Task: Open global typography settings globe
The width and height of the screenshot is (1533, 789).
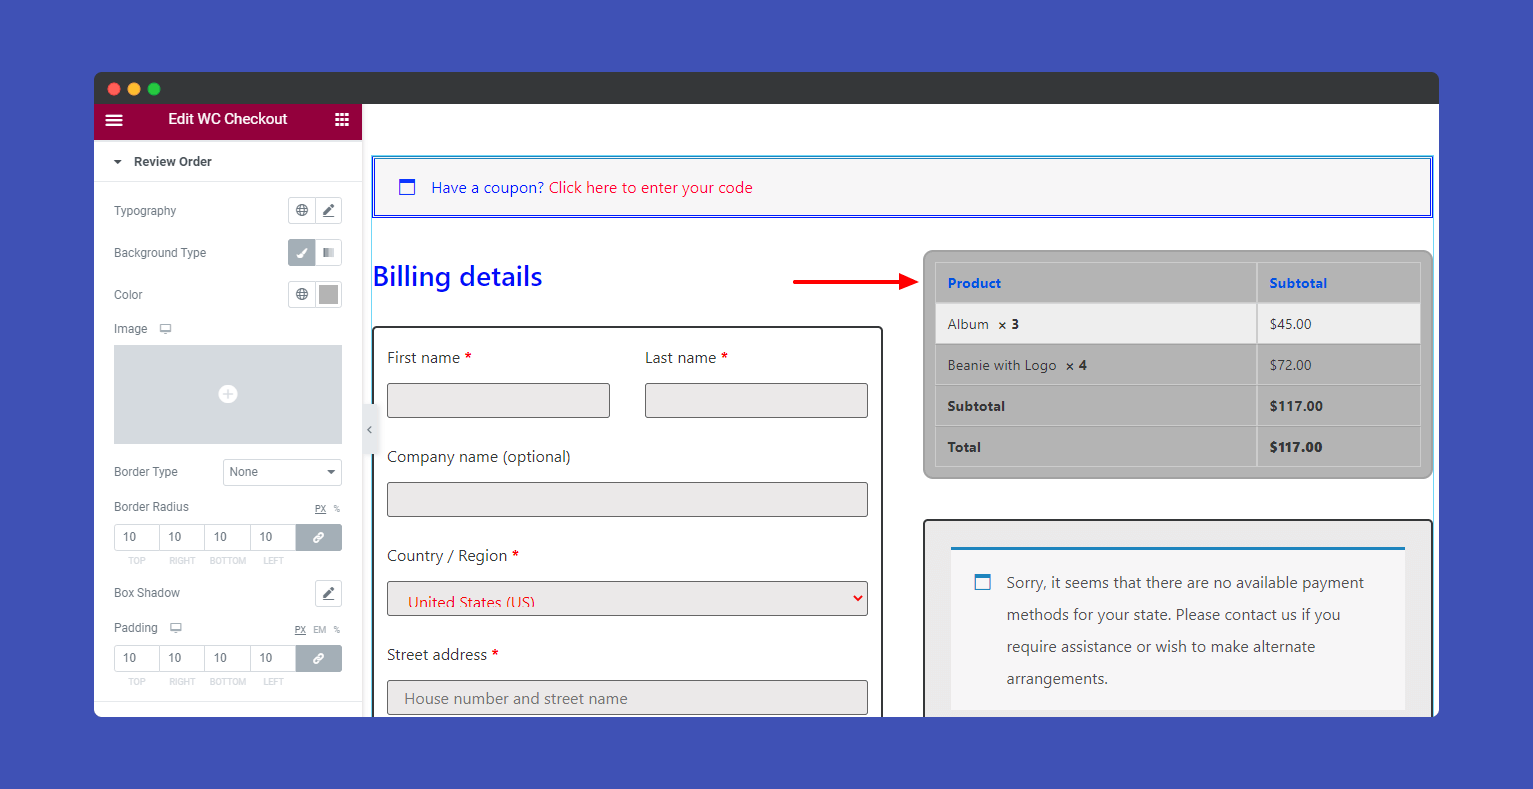Action: 302,211
